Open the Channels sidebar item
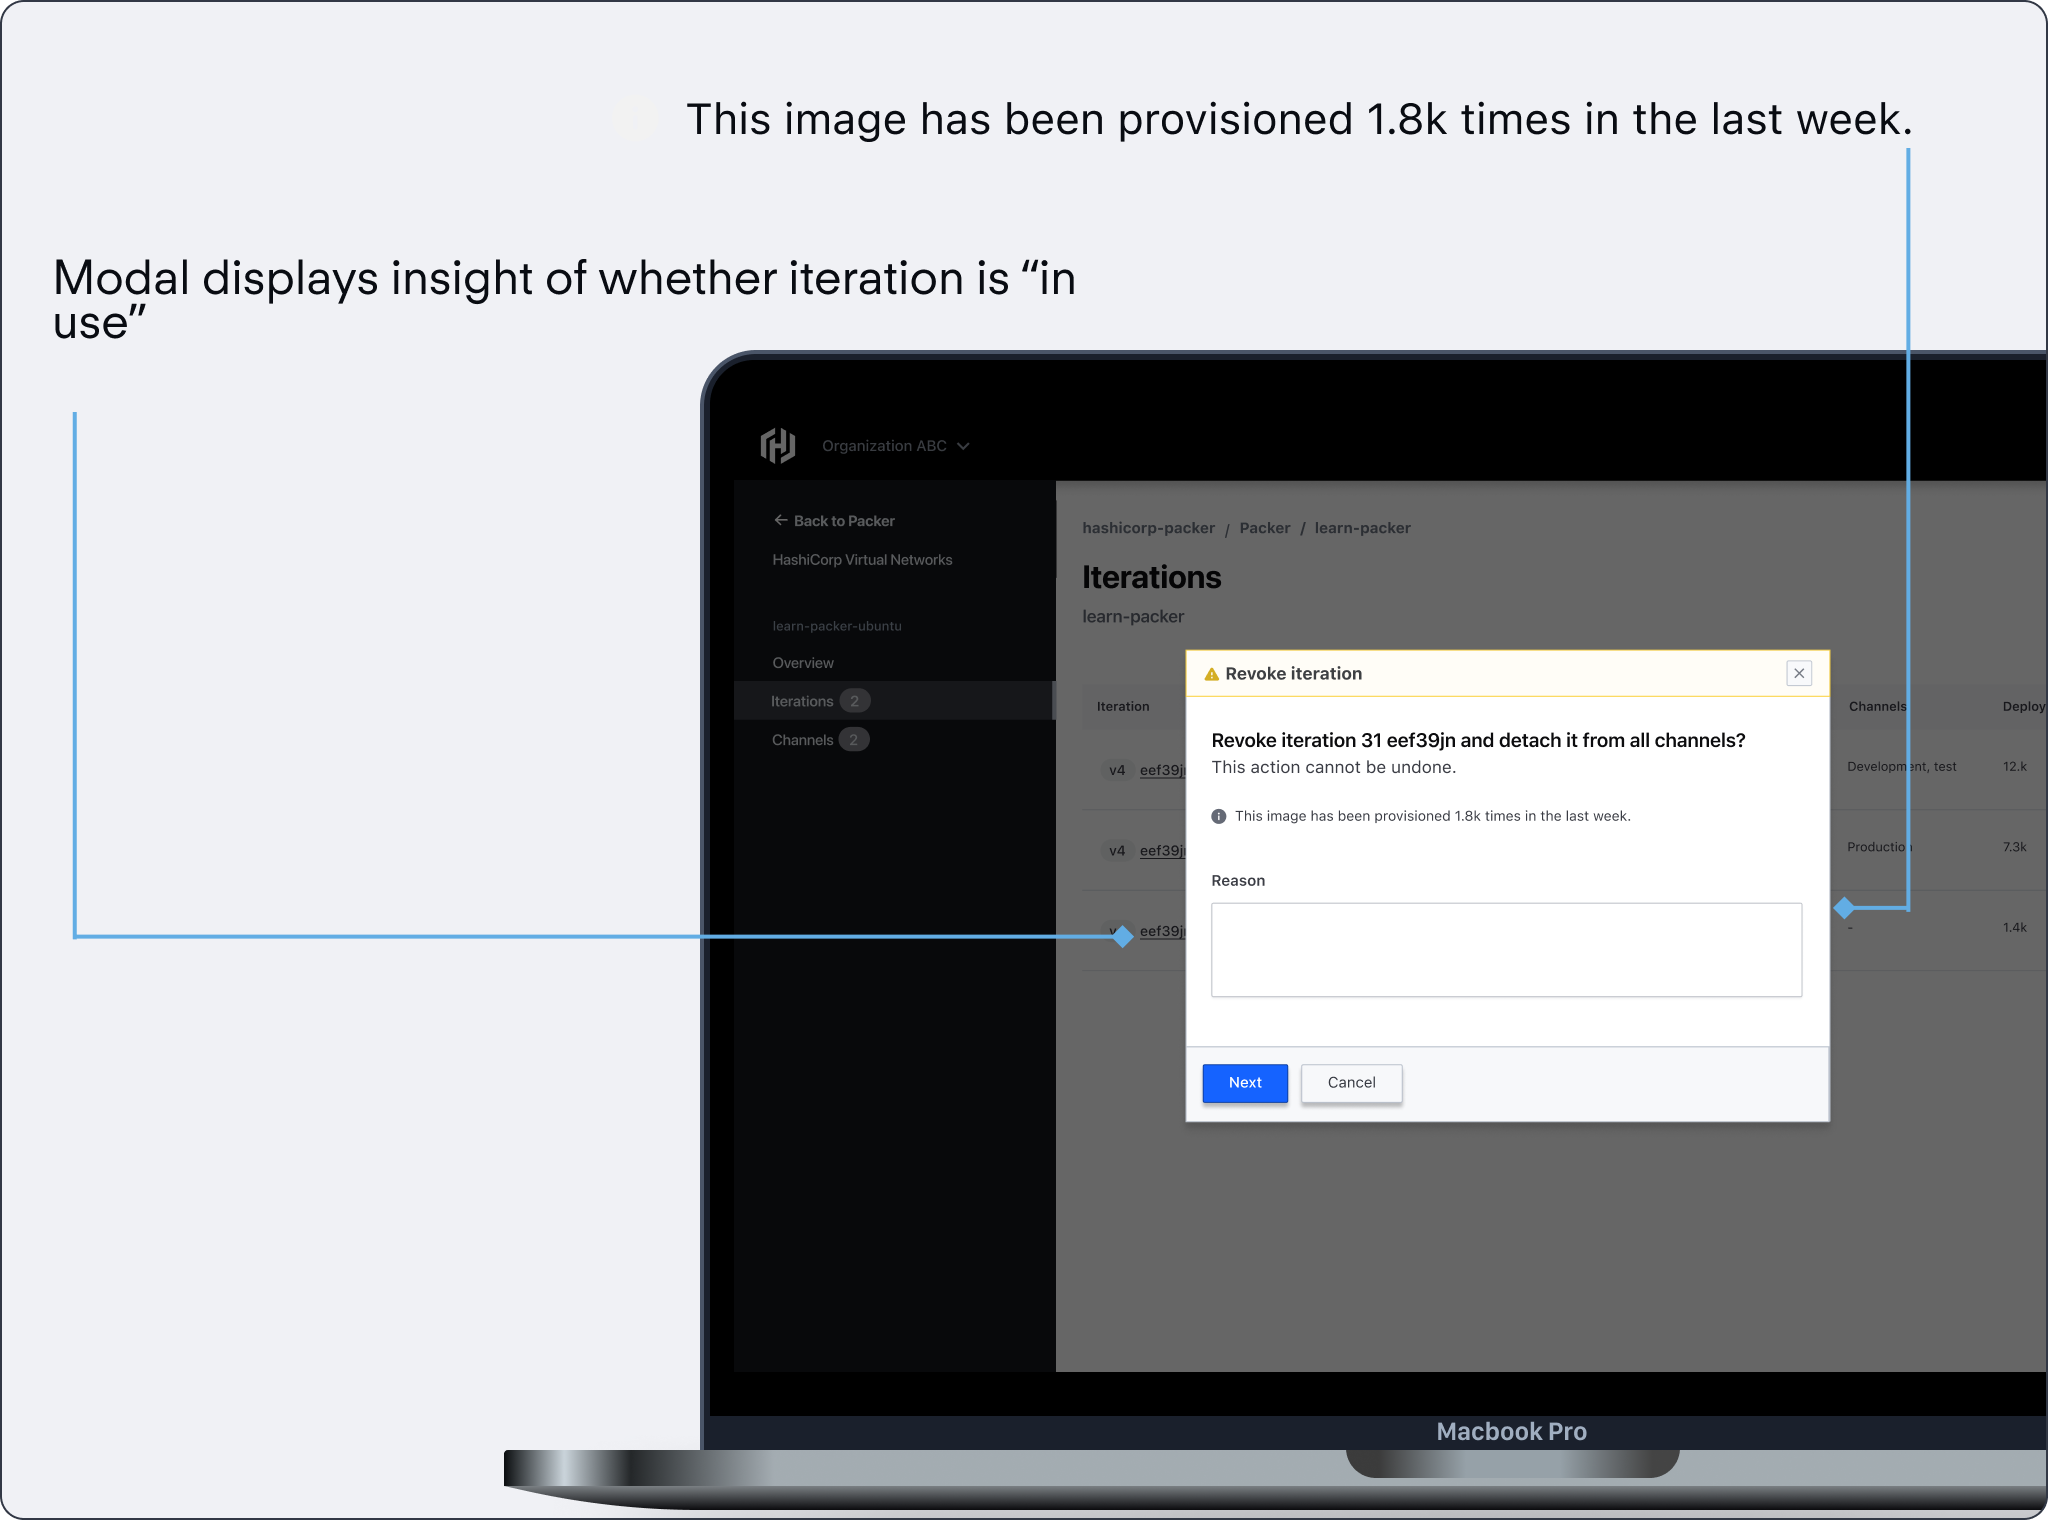 click(802, 740)
